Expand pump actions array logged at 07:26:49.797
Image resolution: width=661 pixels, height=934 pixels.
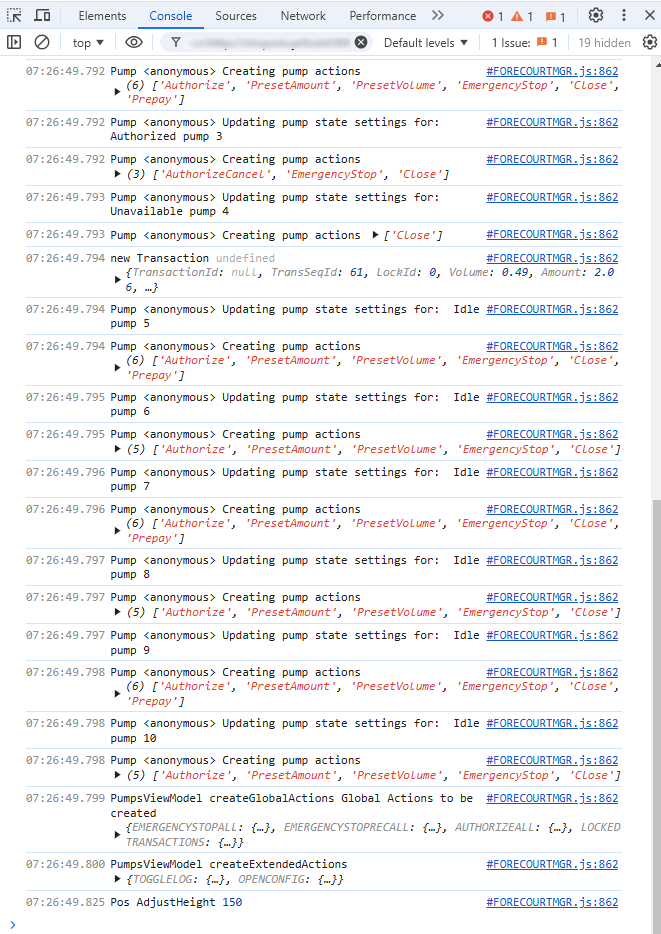117,612
